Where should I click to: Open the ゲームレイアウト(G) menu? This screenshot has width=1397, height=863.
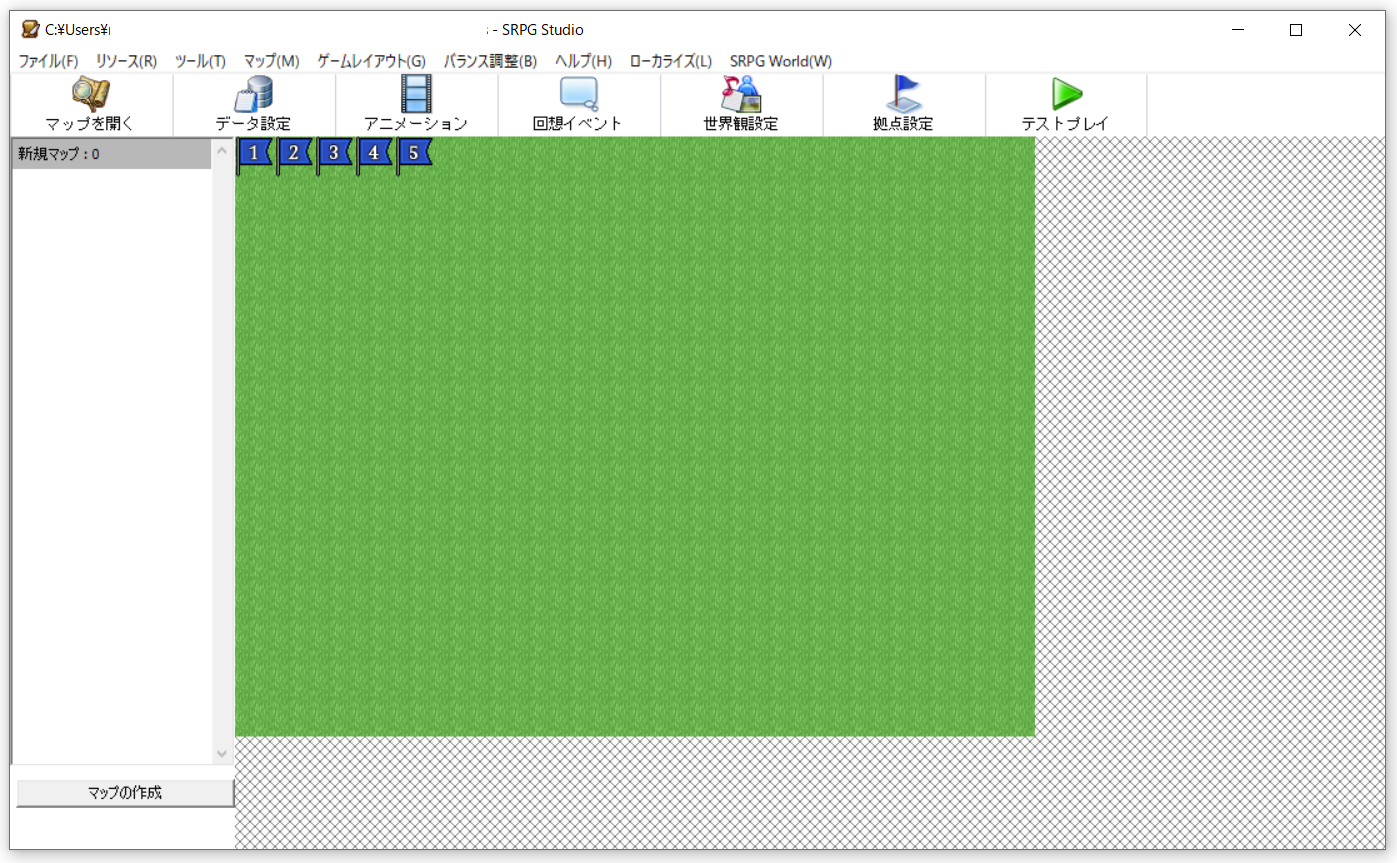371,61
